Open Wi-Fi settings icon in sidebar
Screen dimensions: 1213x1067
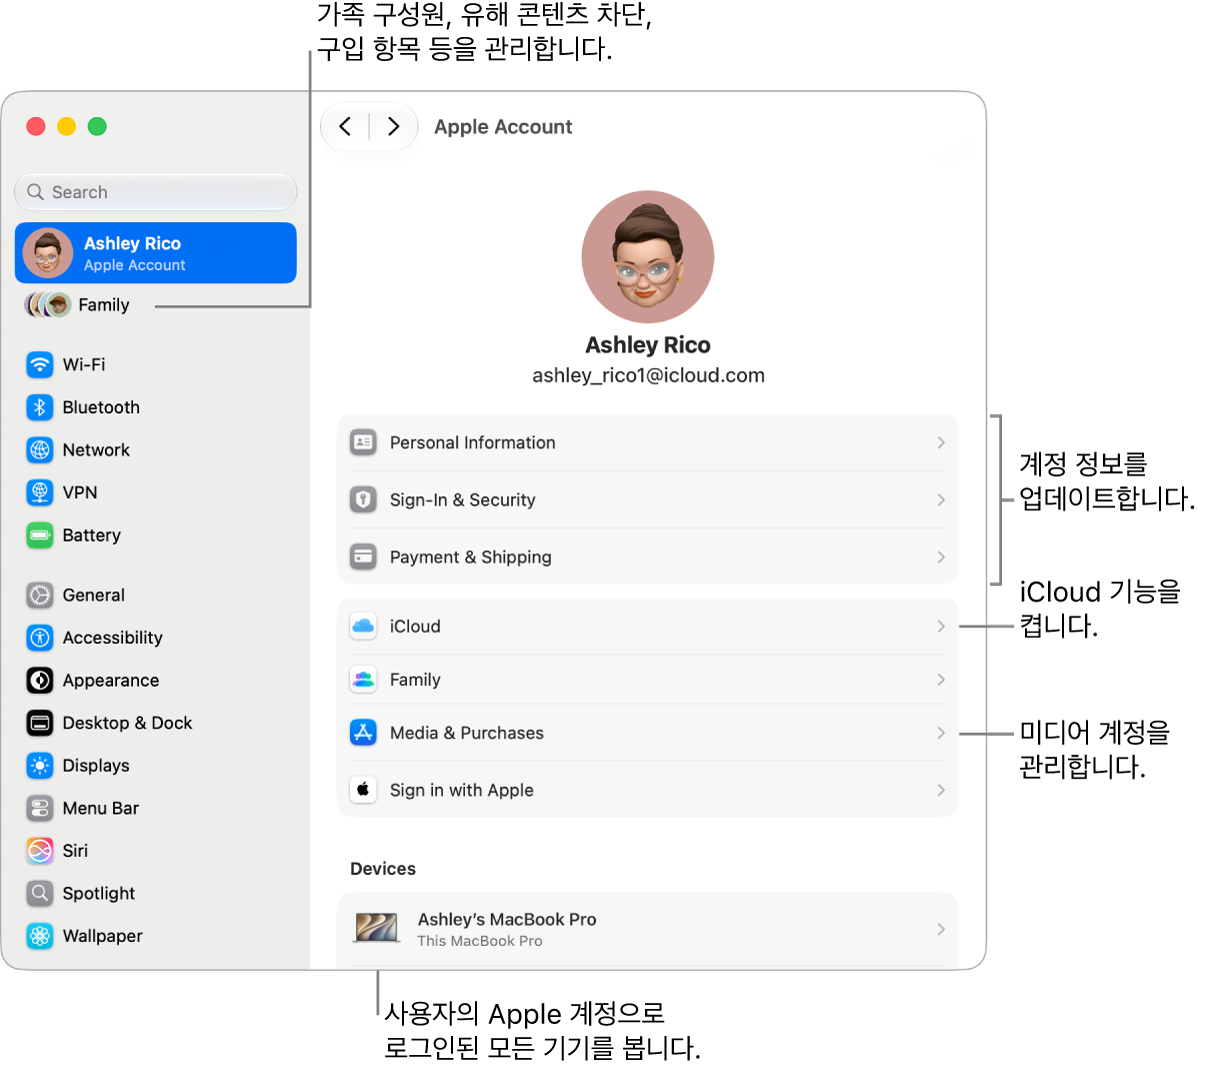[40, 364]
